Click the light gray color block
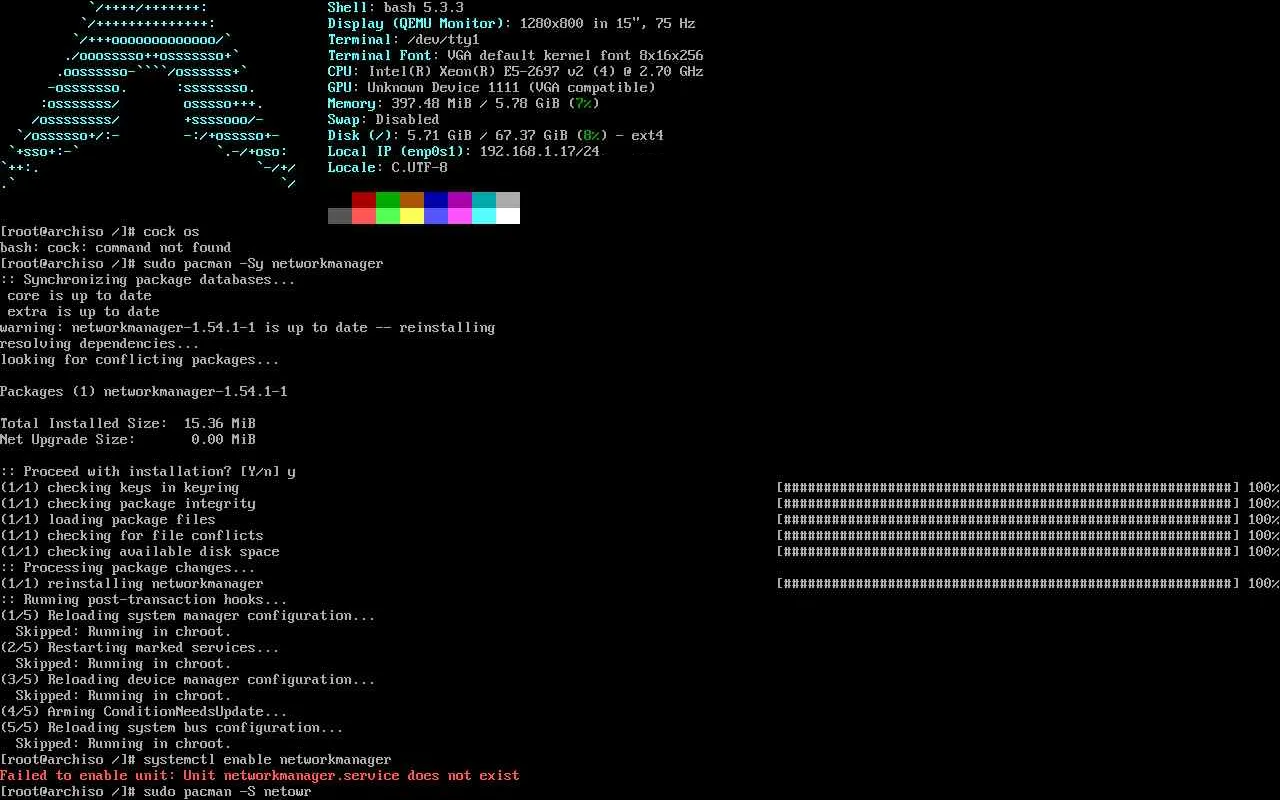 point(508,200)
